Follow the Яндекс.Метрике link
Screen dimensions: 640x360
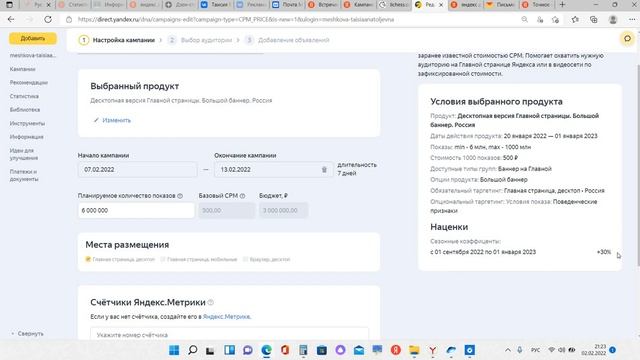(x=227, y=316)
